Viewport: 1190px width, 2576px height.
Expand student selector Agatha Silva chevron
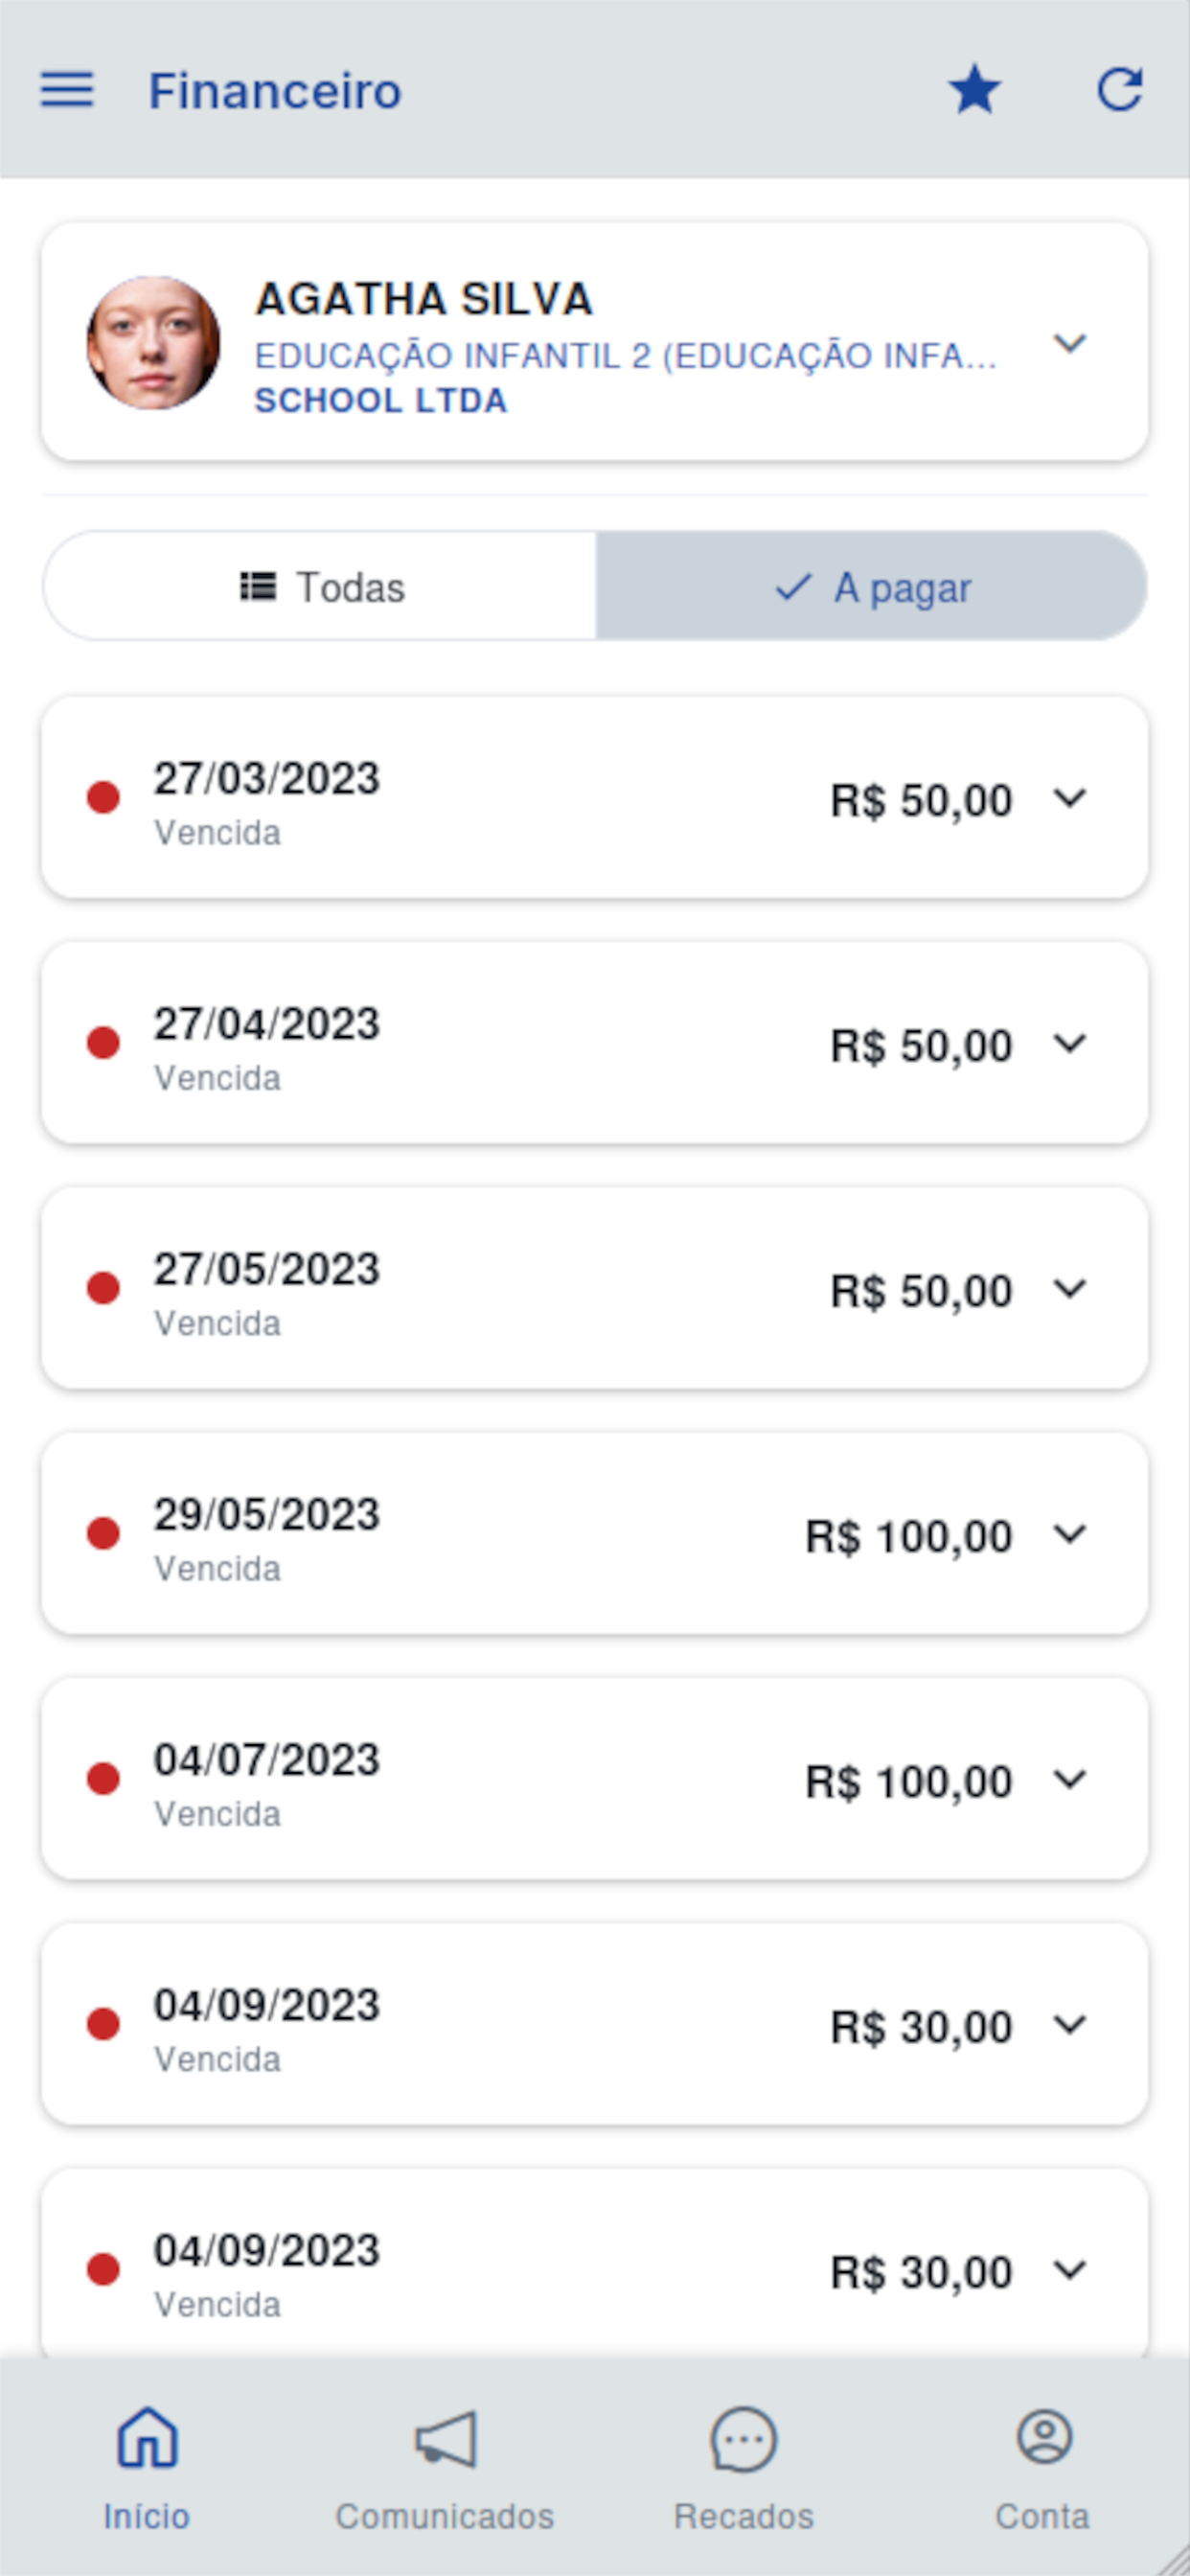tap(1069, 343)
